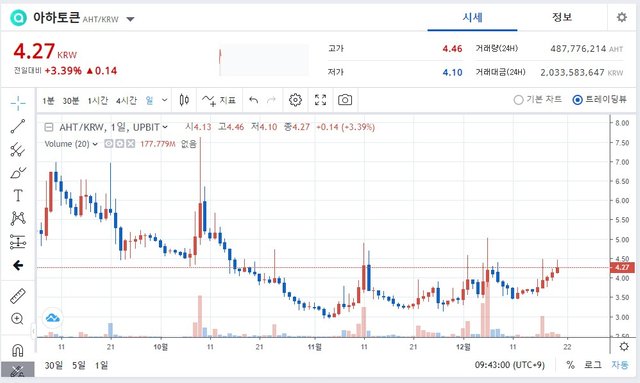Select the long position forecast tool
640x383 pixels.
(18, 242)
